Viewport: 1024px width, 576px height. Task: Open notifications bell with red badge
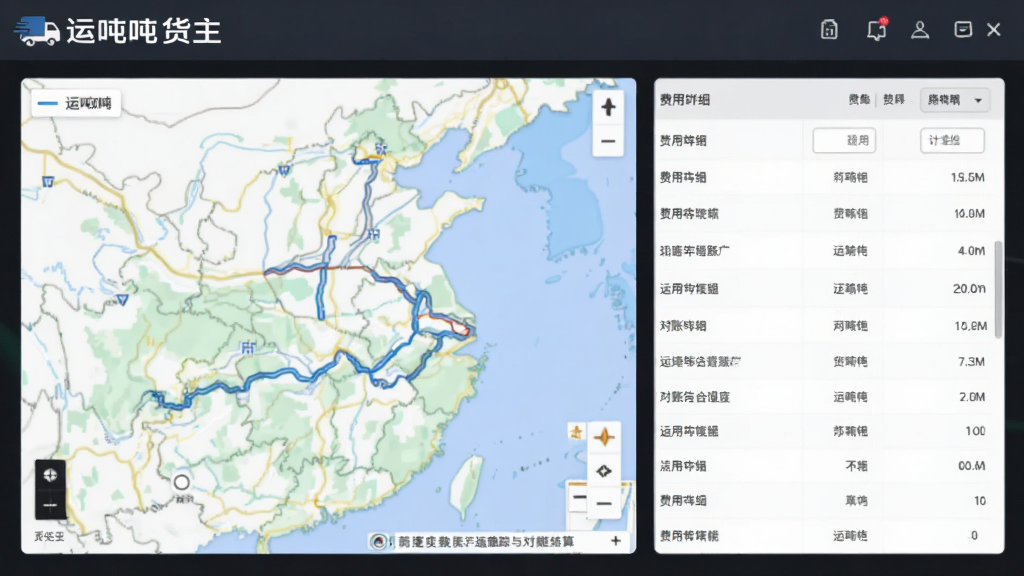876,29
